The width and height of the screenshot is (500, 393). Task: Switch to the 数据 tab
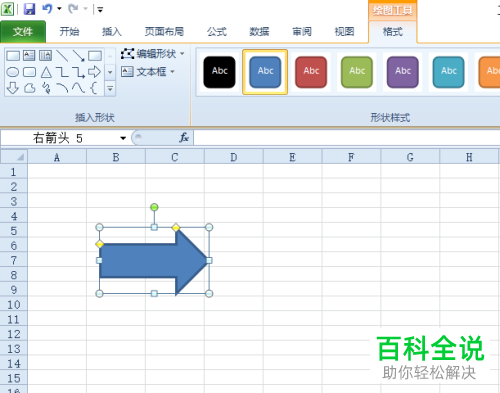tap(259, 32)
